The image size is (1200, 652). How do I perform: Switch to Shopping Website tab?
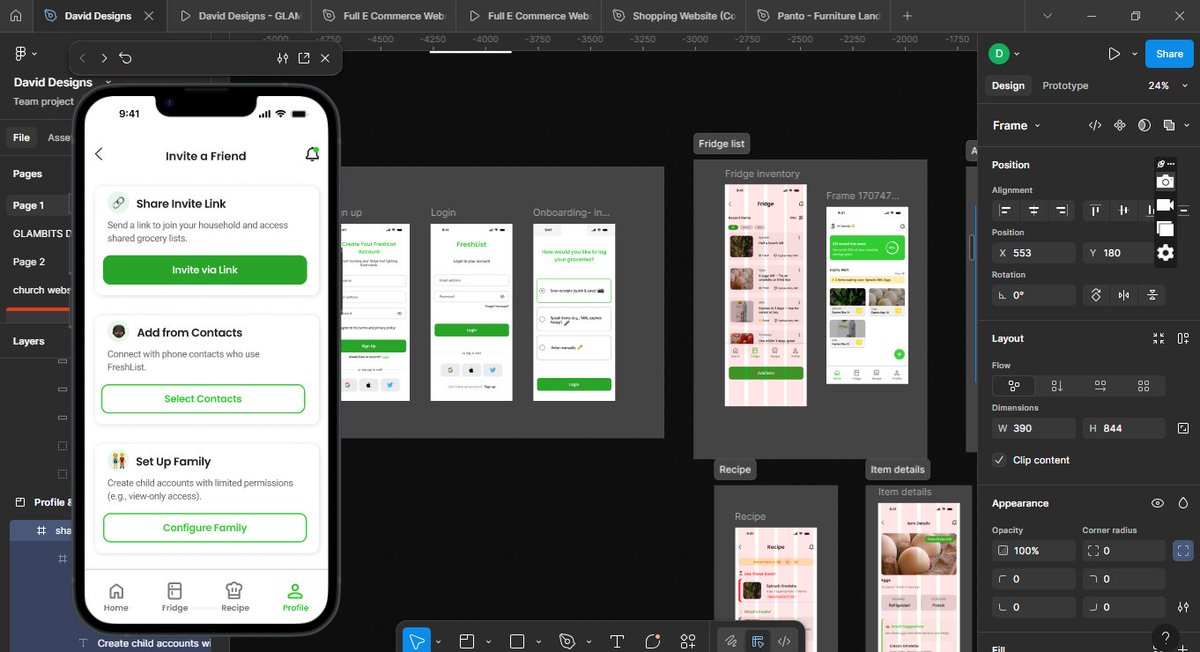point(673,16)
